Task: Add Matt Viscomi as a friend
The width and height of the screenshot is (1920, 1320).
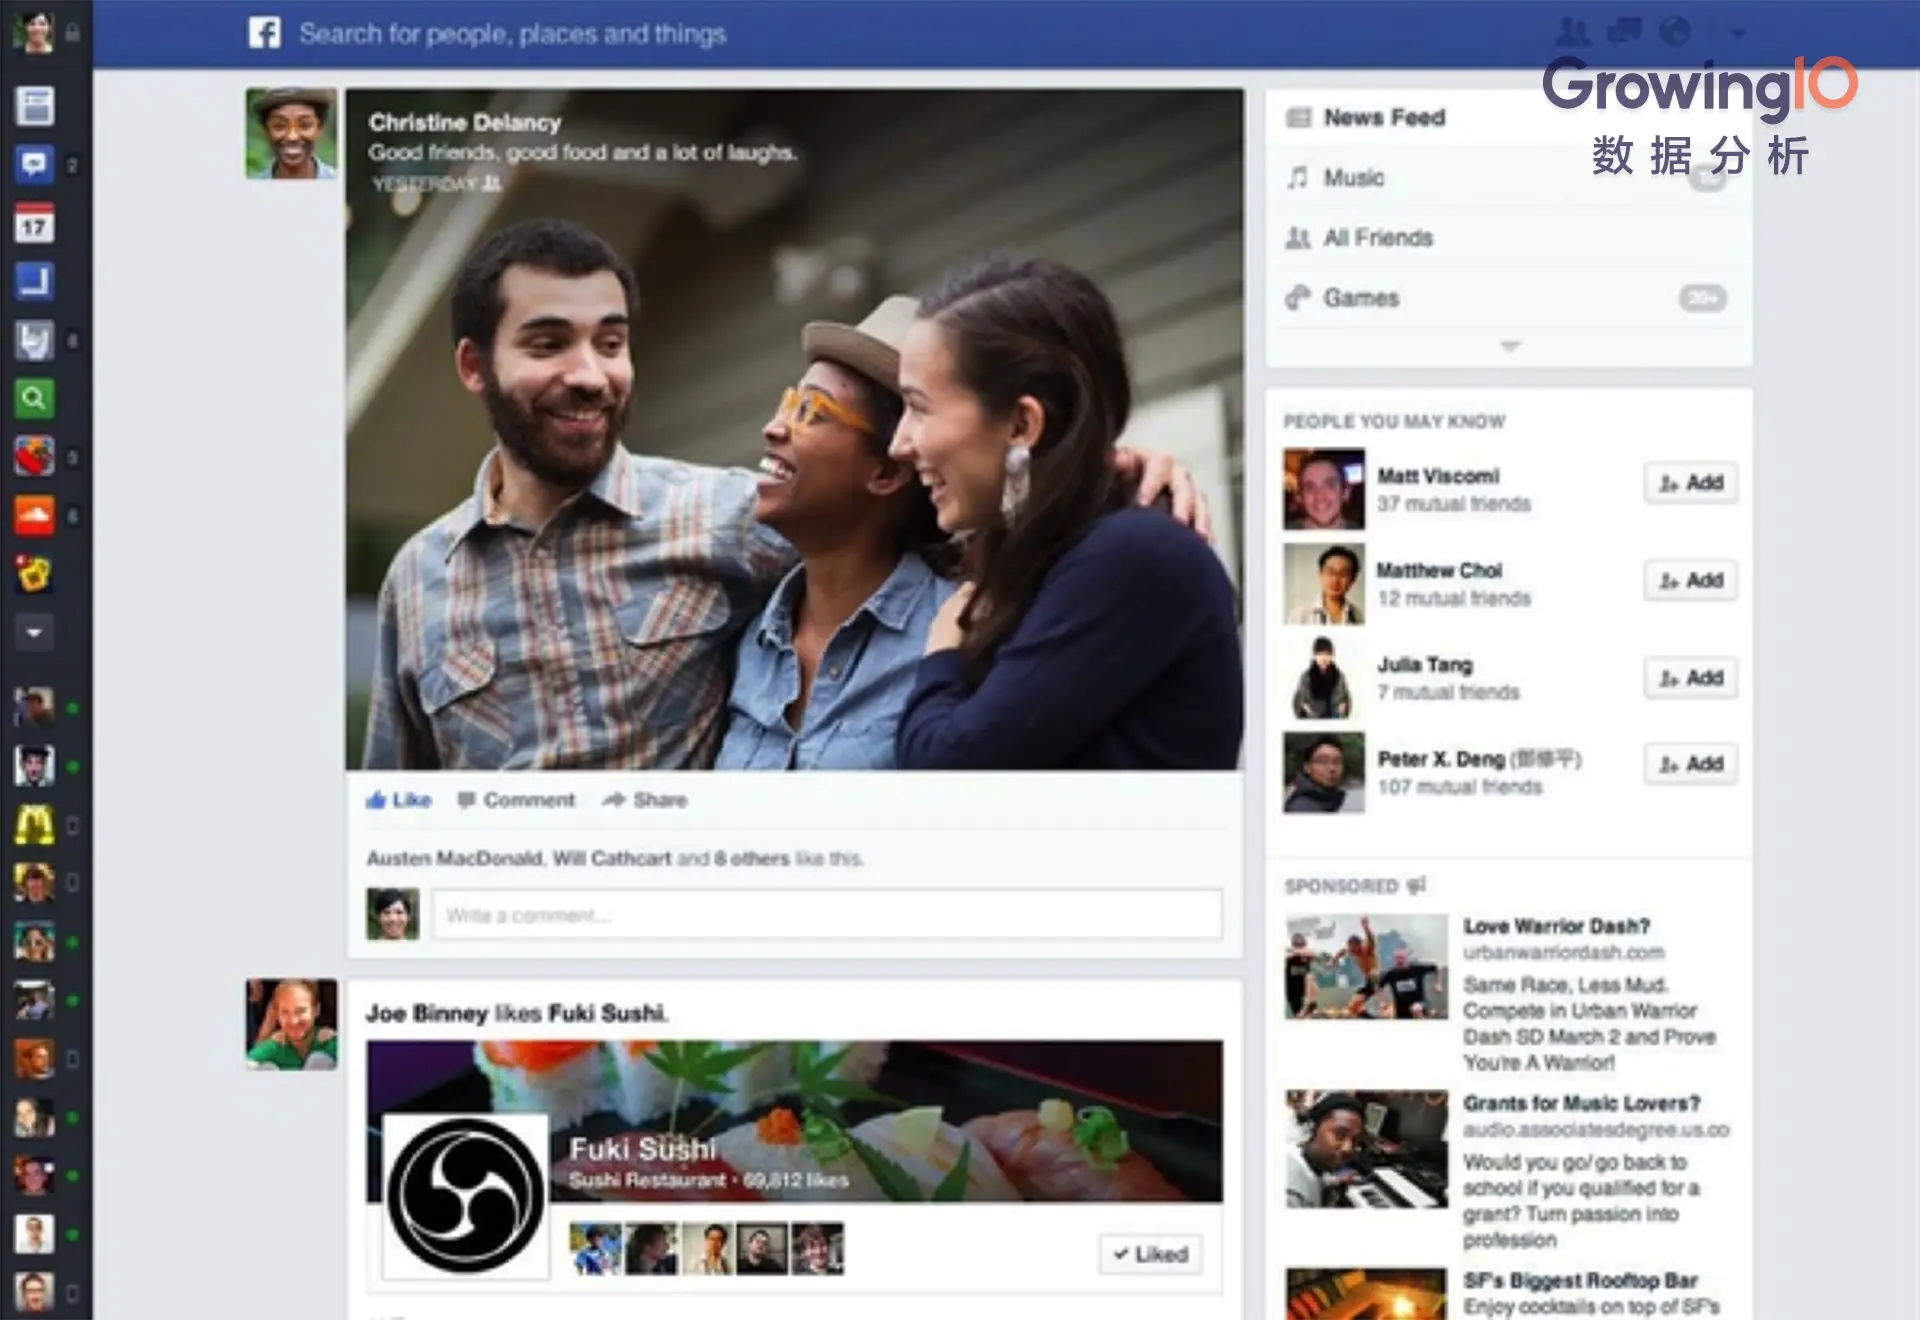Action: (x=1691, y=483)
